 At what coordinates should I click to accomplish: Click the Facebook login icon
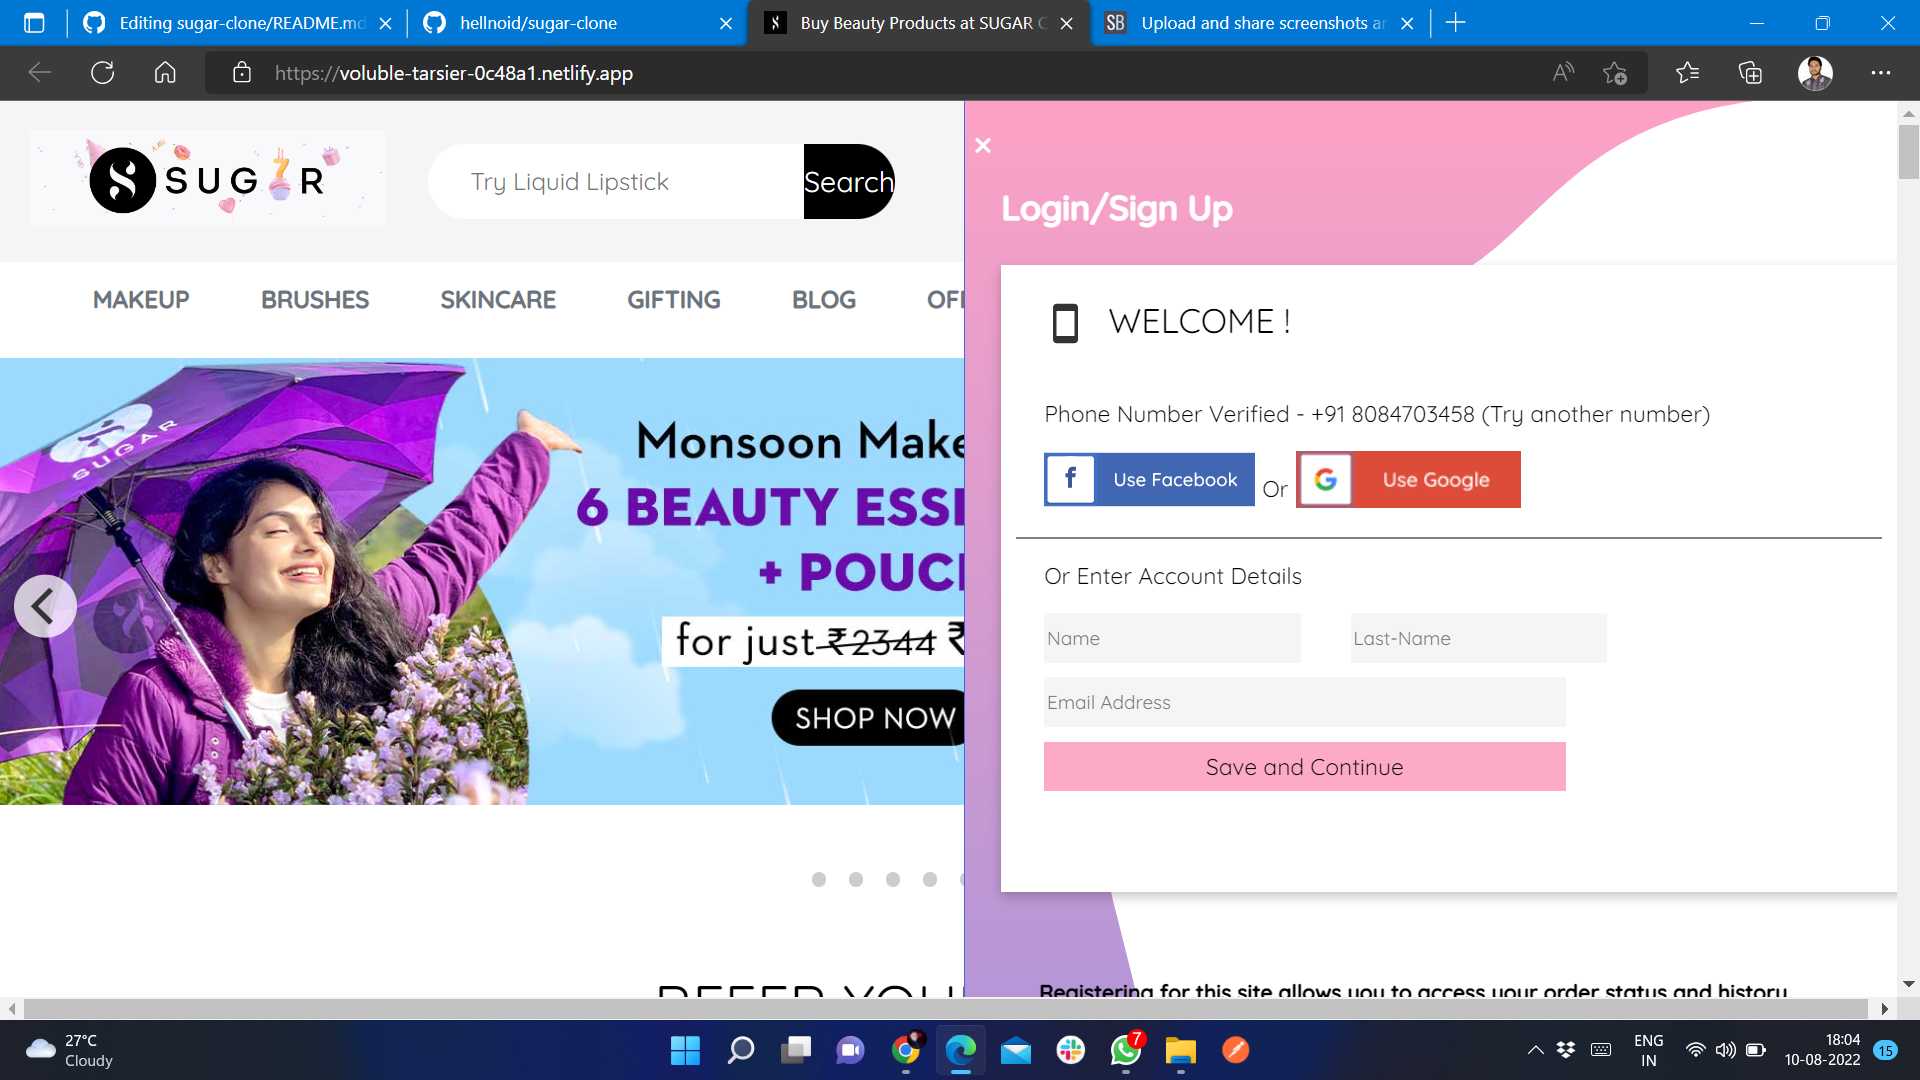pos(1071,477)
